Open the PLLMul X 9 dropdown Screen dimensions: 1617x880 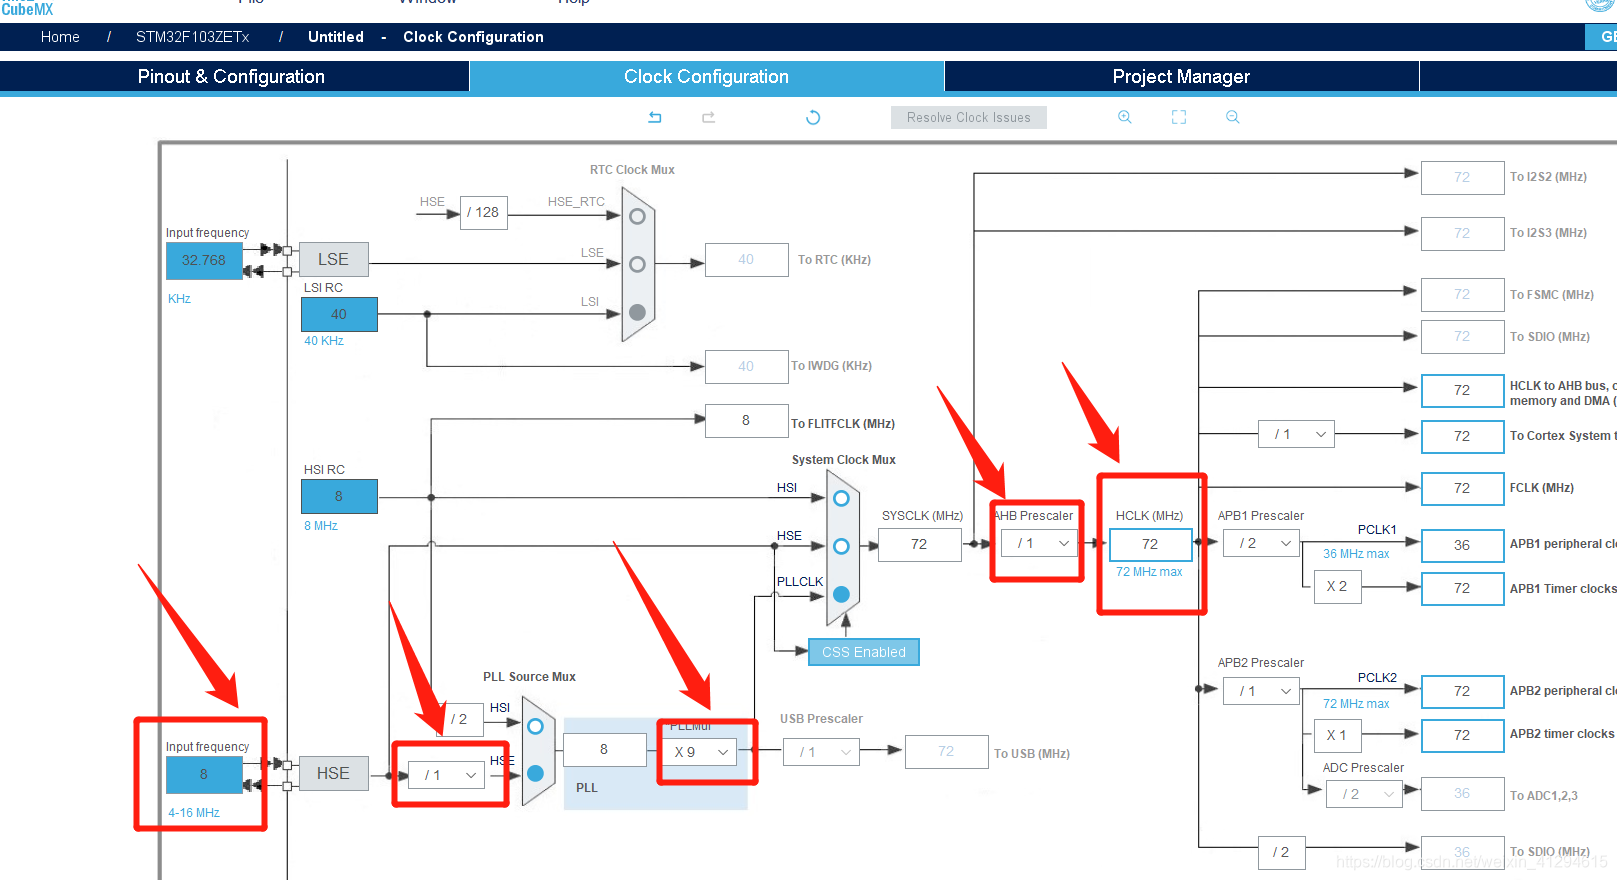[x=700, y=752]
